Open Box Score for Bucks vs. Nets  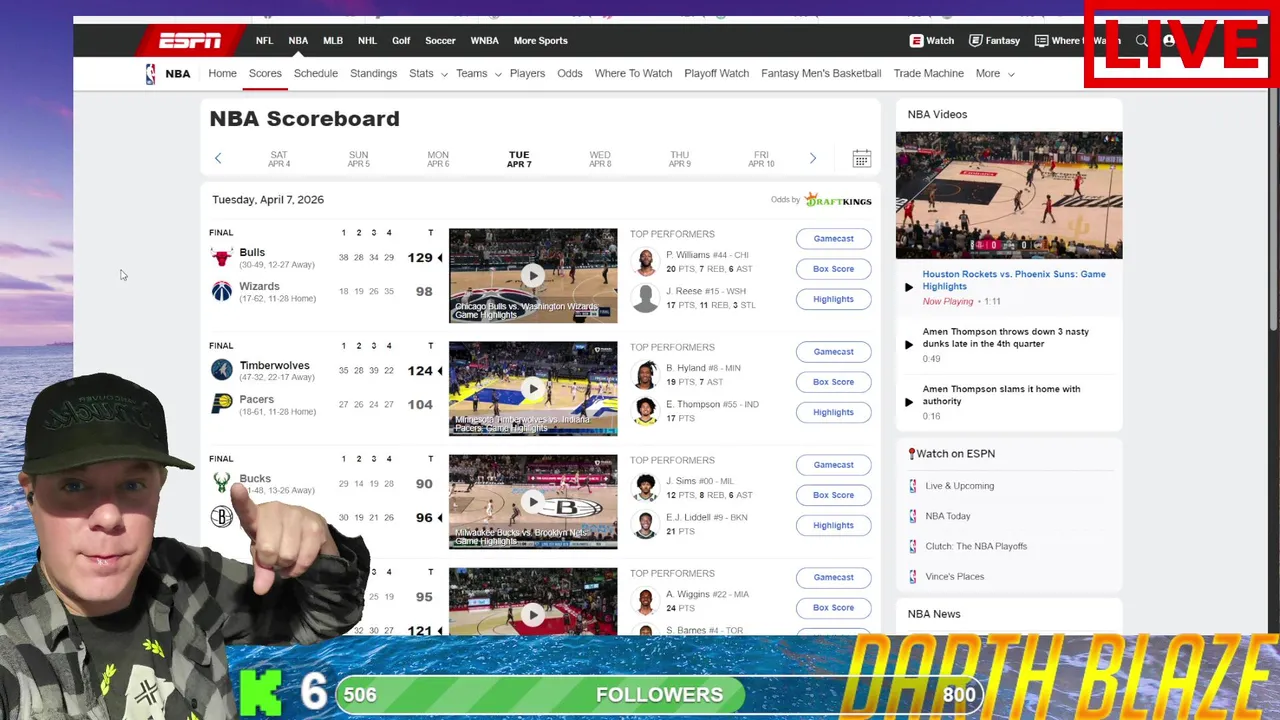[833, 495]
